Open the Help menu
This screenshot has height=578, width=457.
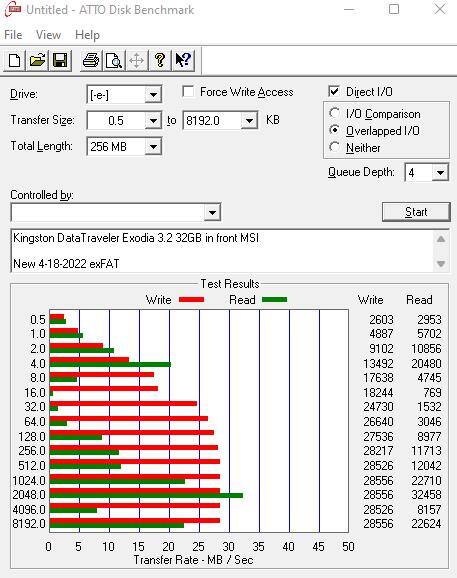tap(87, 35)
